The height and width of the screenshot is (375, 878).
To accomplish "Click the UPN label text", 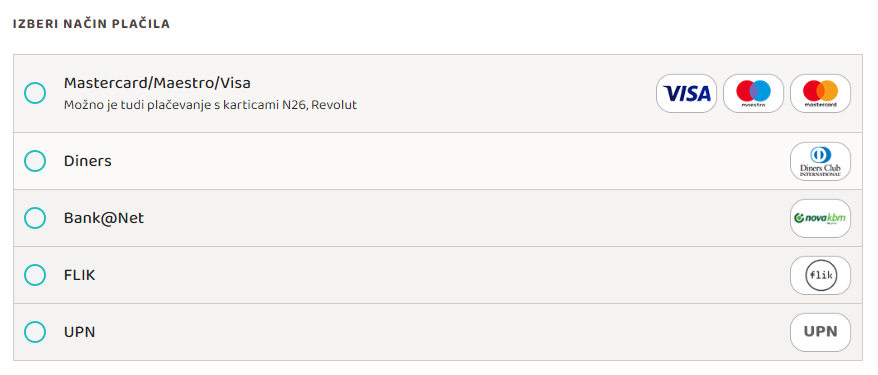I will 80,332.
